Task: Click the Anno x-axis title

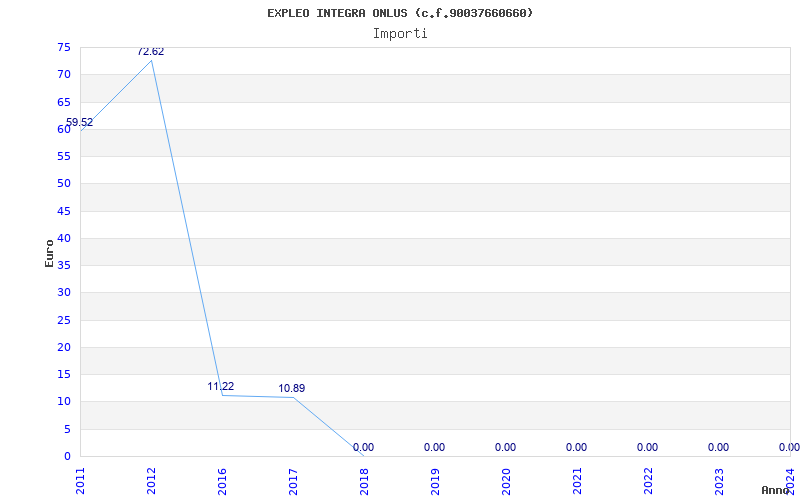Action: (x=777, y=490)
